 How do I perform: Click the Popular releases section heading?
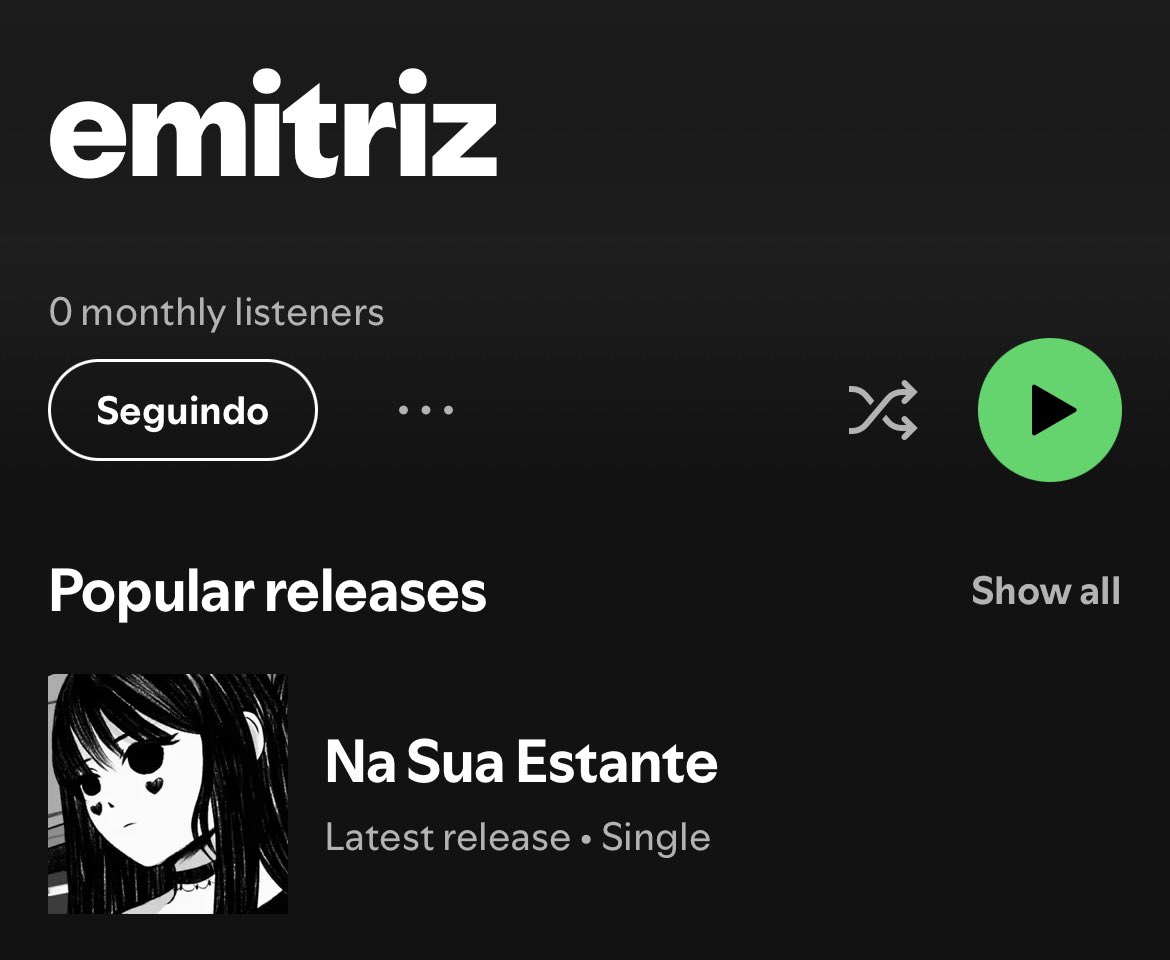(x=267, y=591)
